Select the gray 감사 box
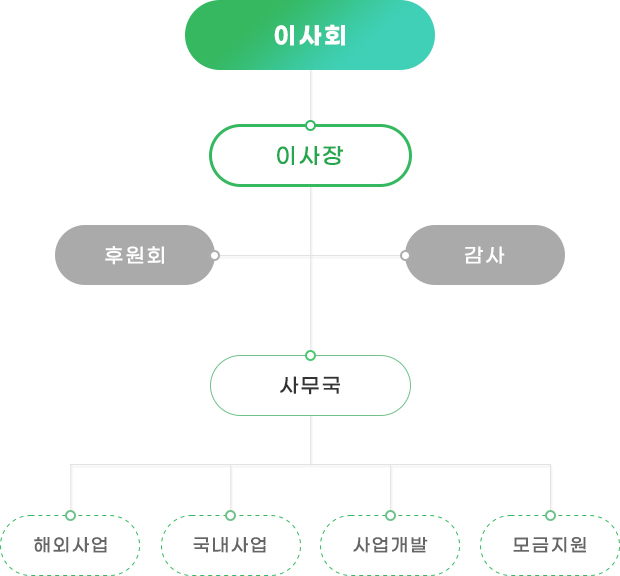This screenshot has height=576, width=620. tap(485, 255)
